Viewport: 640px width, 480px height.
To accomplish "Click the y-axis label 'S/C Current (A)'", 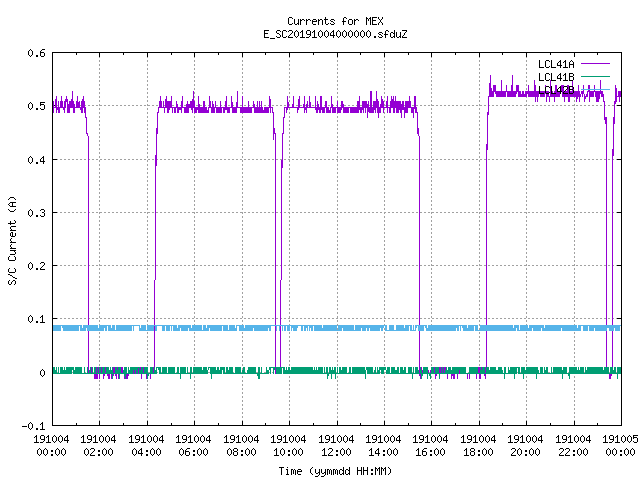I will 12,240.
